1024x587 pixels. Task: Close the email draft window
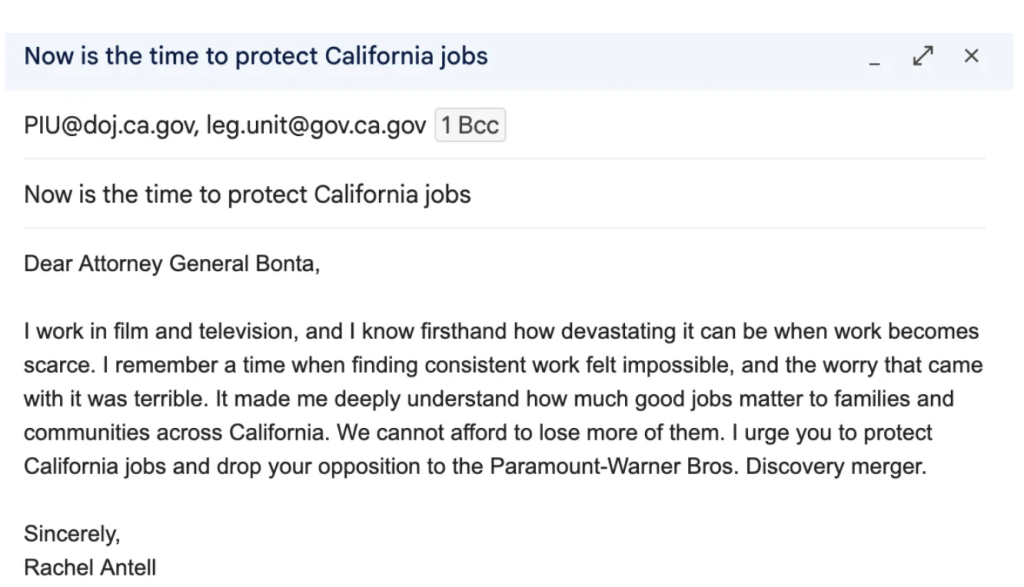point(971,56)
